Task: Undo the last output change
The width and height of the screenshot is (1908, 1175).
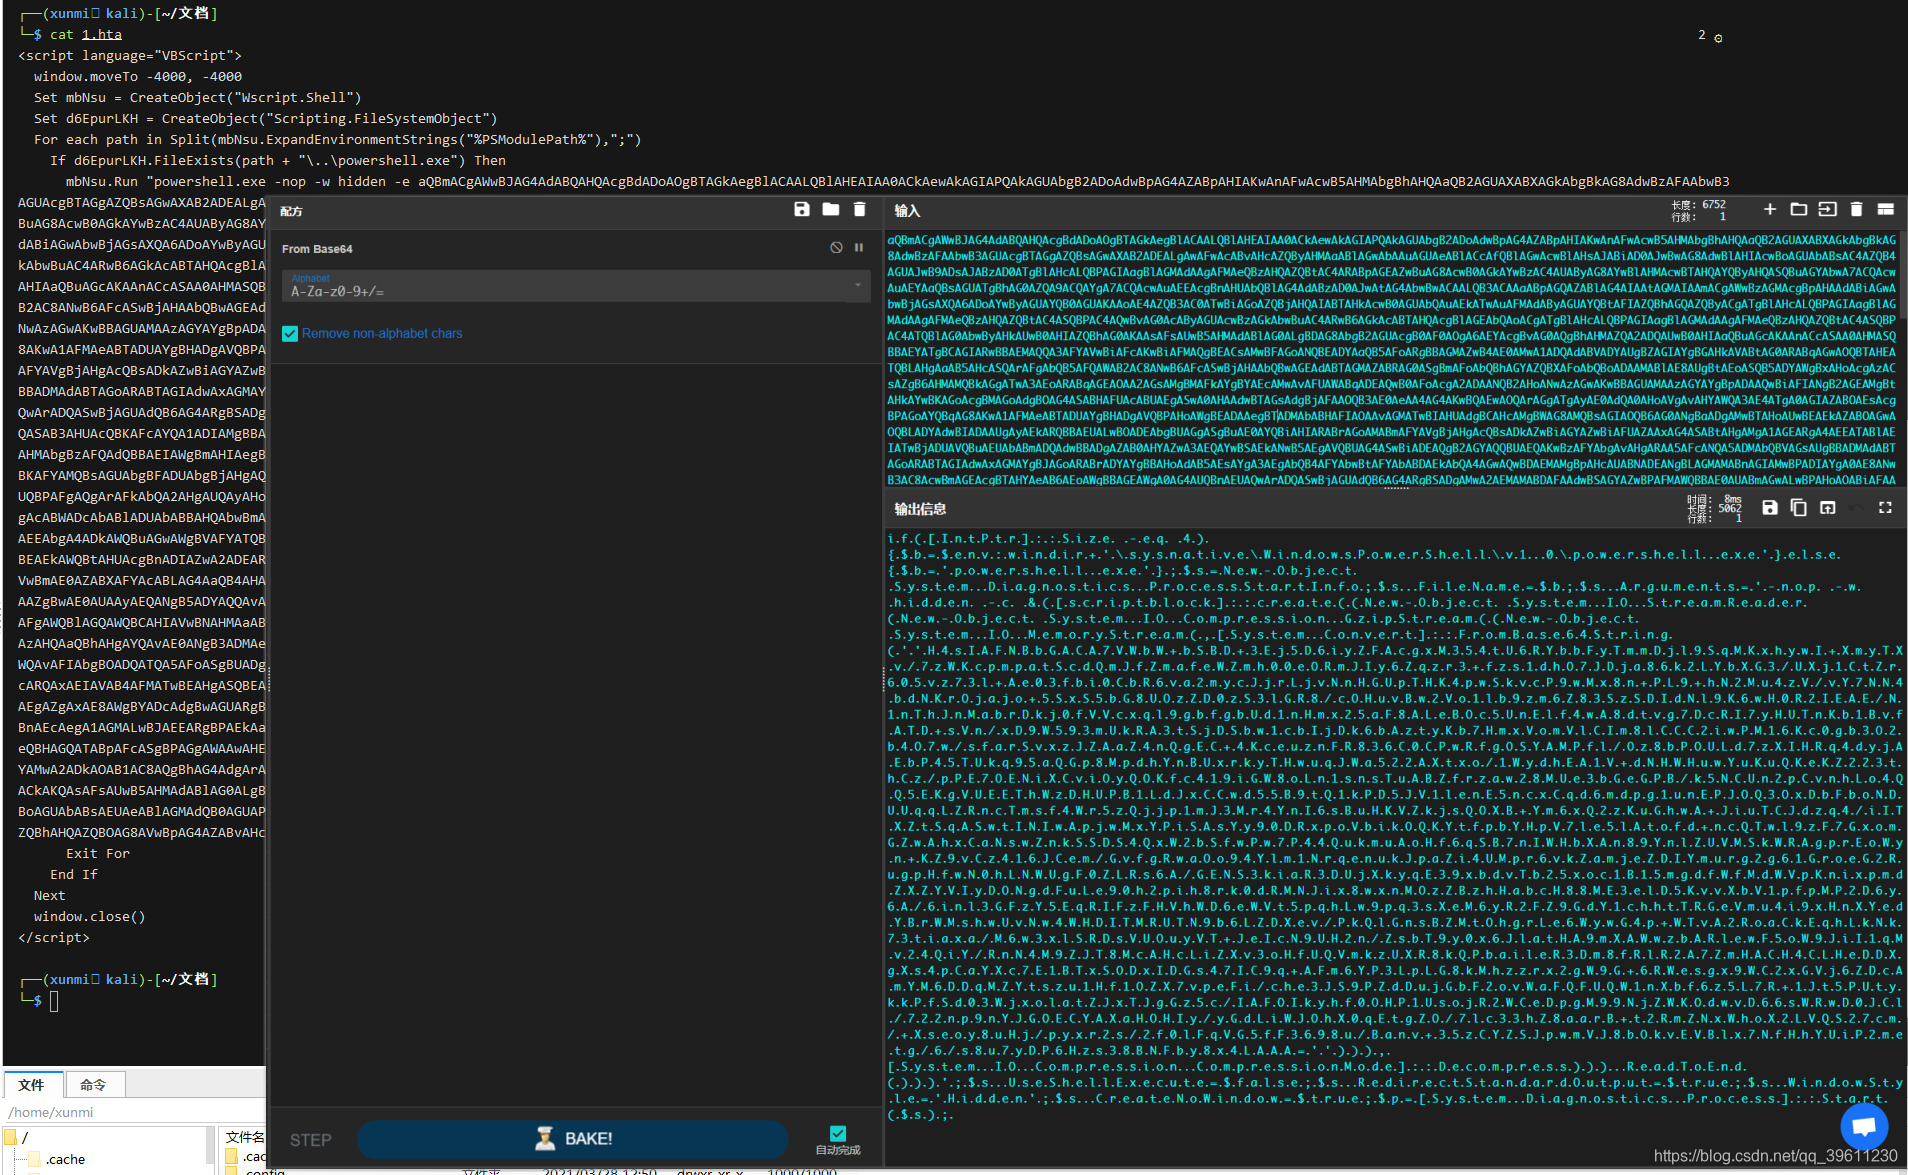Action: click(1856, 508)
